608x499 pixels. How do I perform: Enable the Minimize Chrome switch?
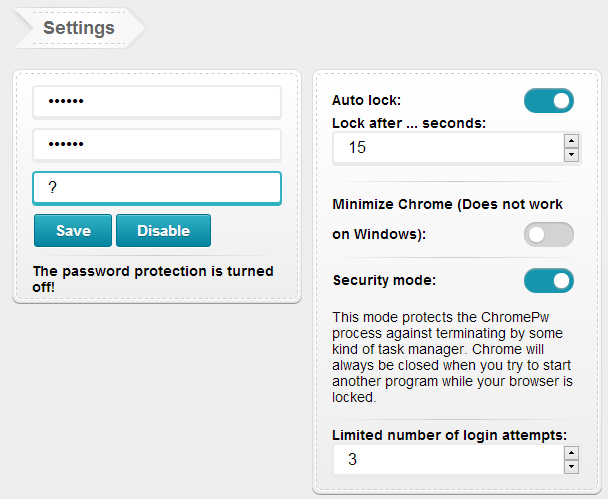[548, 234]
